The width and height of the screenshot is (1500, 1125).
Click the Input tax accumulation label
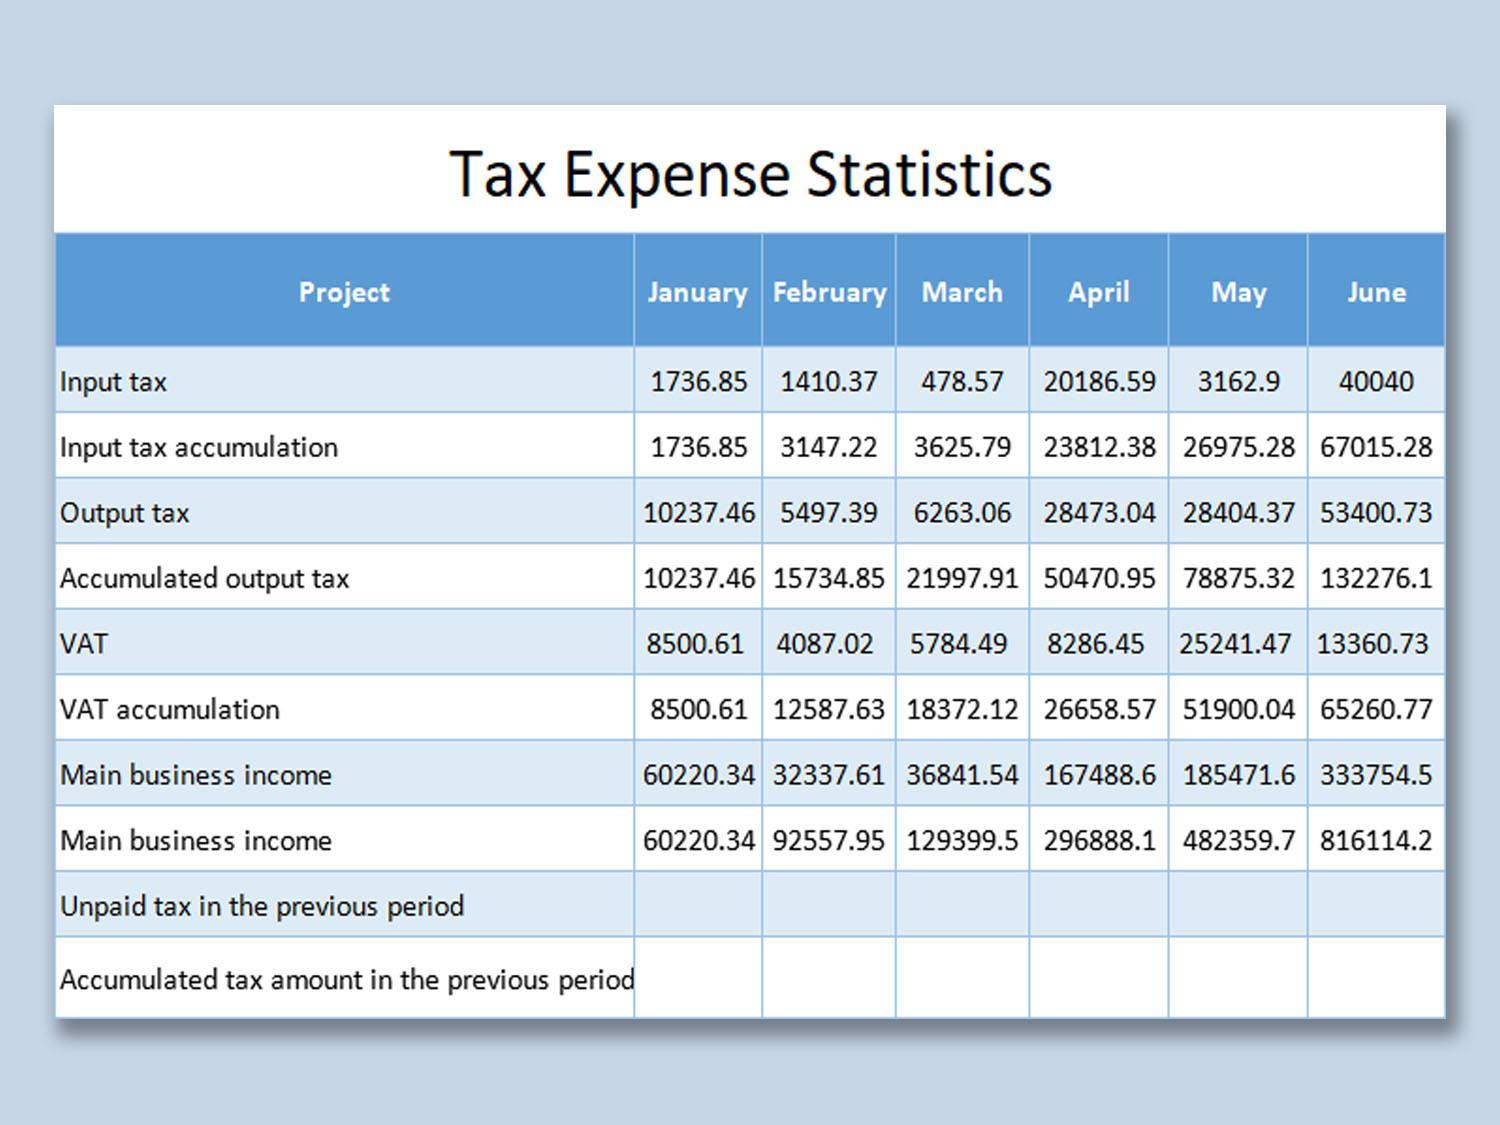(199, 447)
